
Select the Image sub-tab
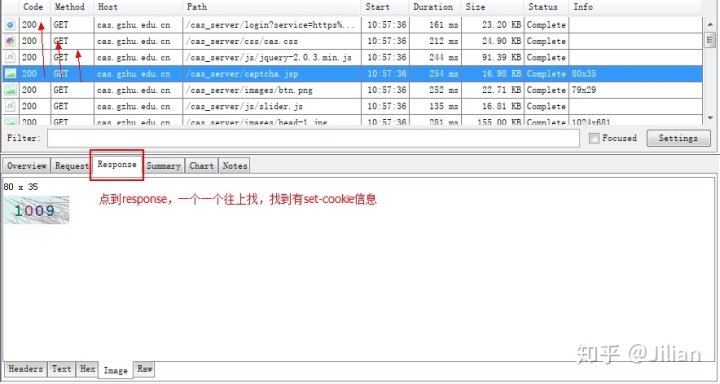116,370
